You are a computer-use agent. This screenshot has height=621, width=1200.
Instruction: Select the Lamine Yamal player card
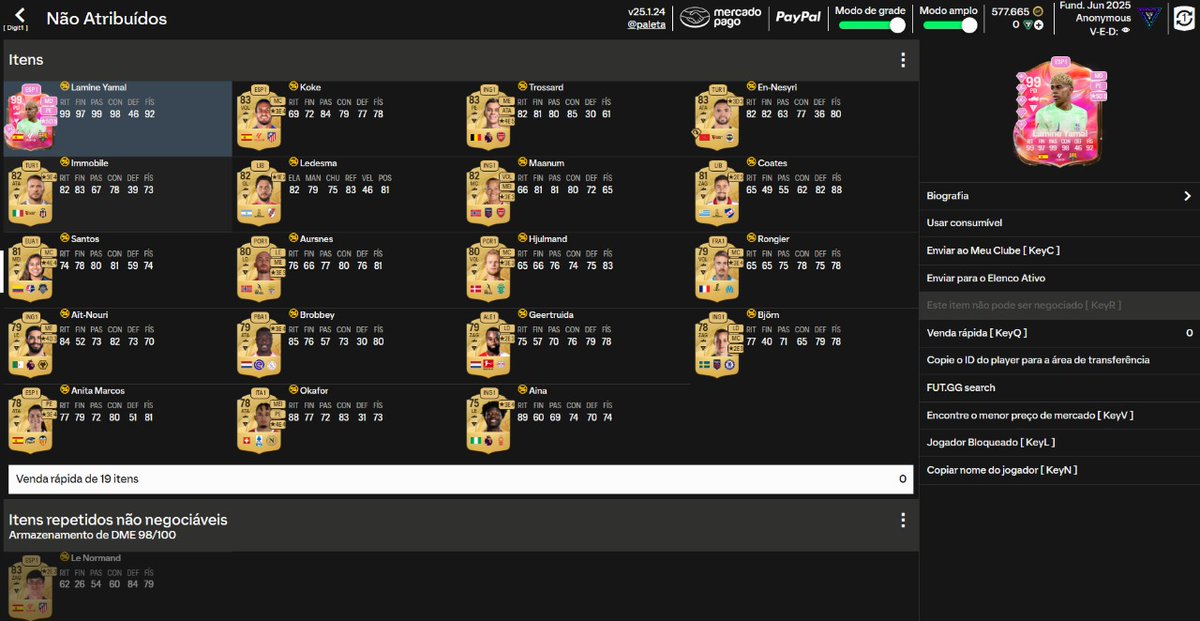pyautogui.click(x=118, y=119)
